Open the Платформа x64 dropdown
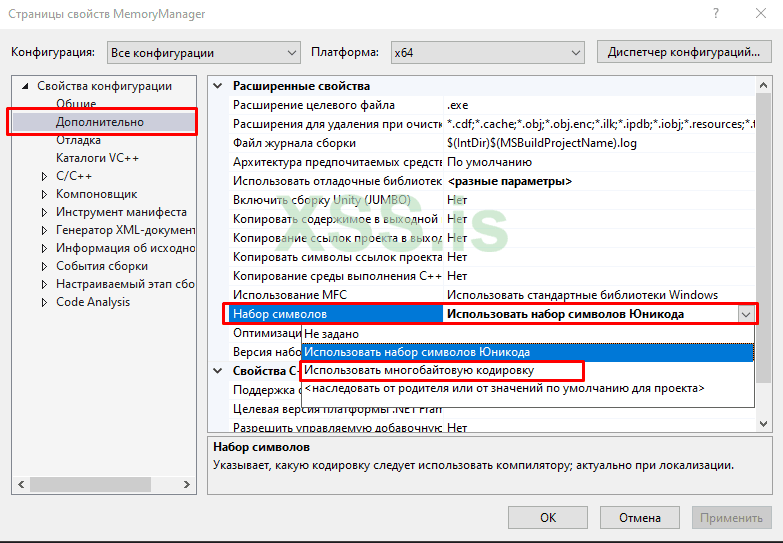783x543 pixels. click(x=487, y=52)
